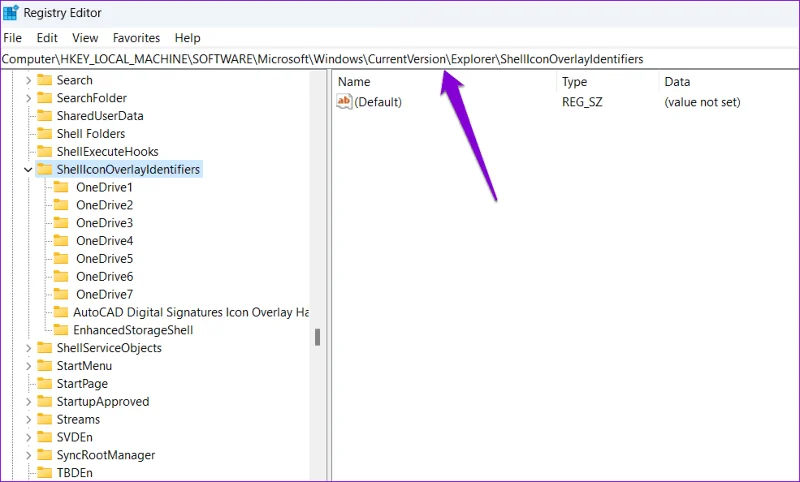This screenshot has height=482, width=800.
Task: Expand the StartupApproved key
Action: pyautogui.click(x=29, y=402)
